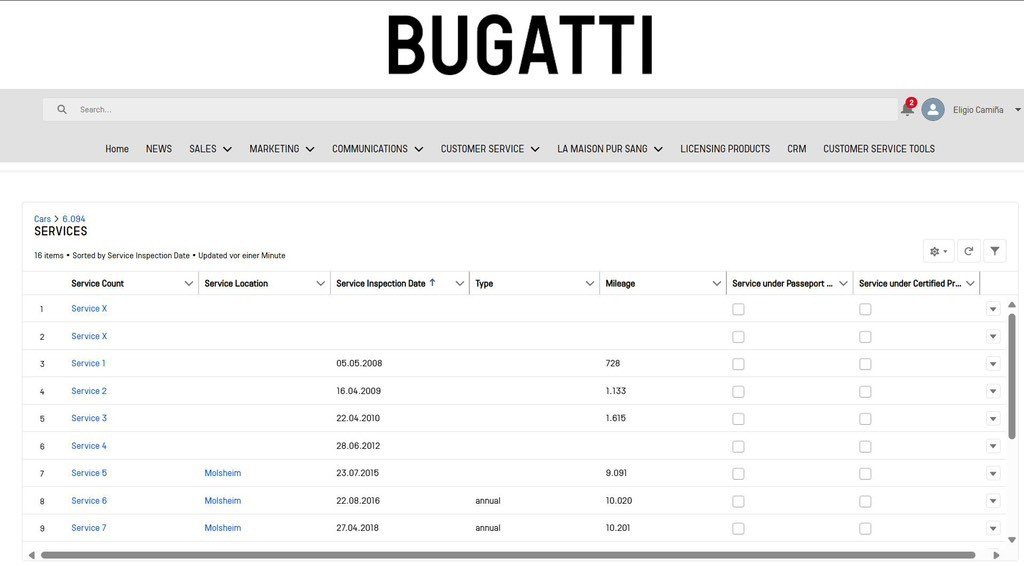Open row actions for Service 2
The height and width of the screenshot is (566, 1024).
click(993, 391)
